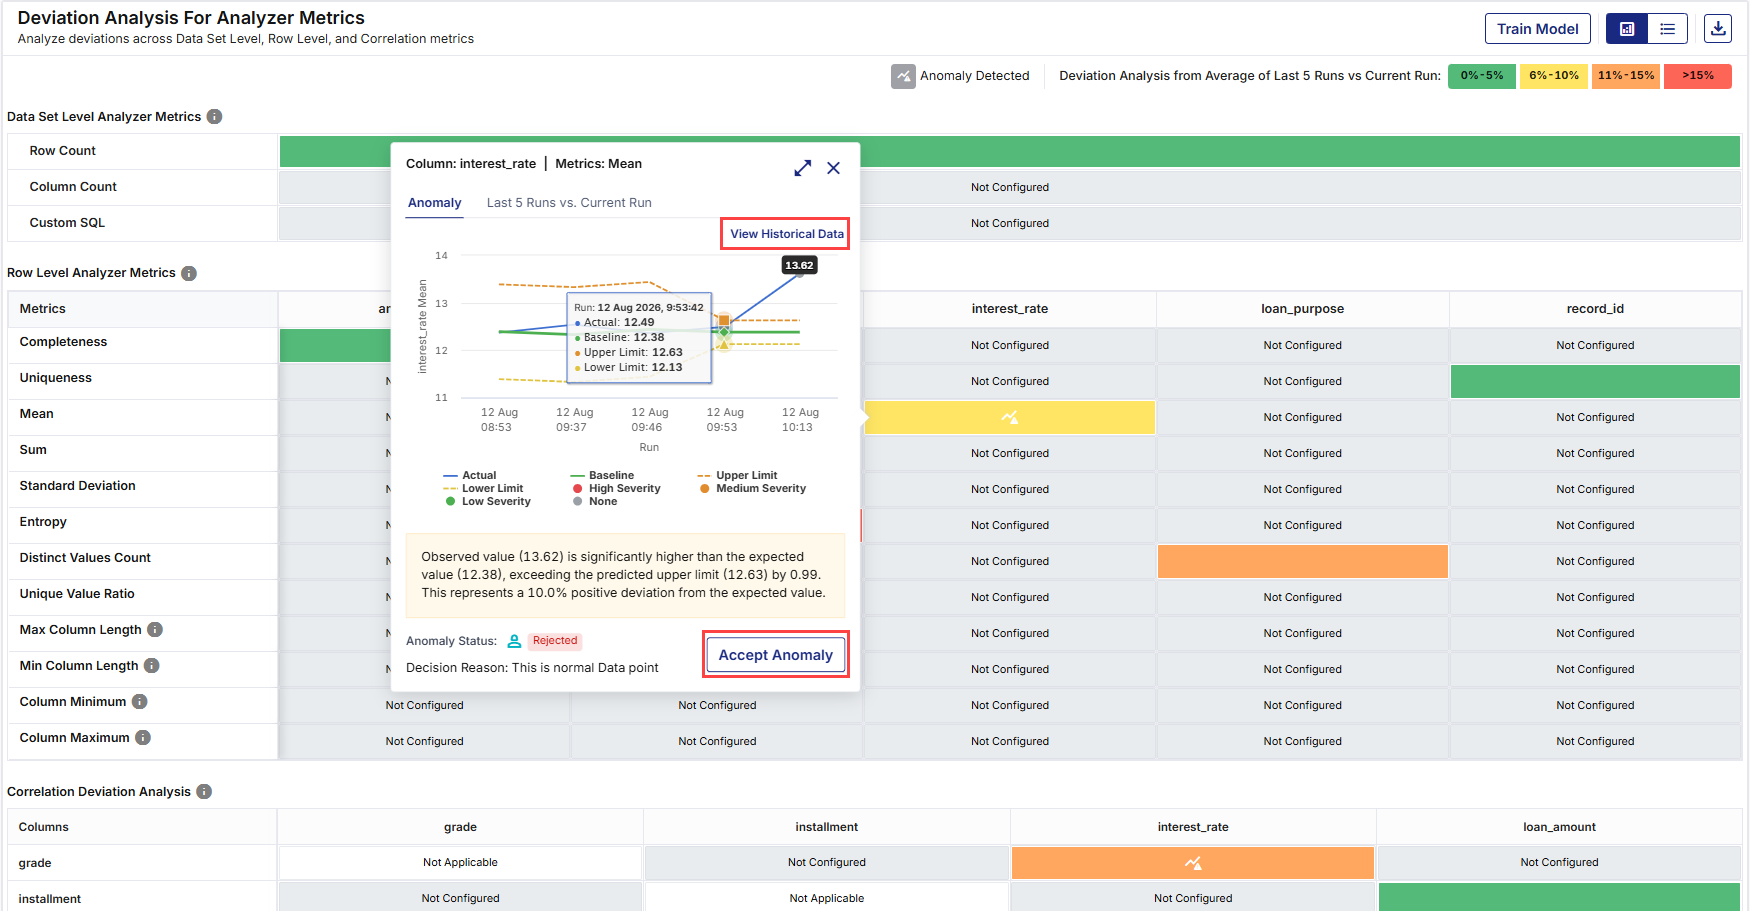Click the user icon beside Anomaly Status
The width and height of the screenshot is (1750, 911).
point(514,641)
